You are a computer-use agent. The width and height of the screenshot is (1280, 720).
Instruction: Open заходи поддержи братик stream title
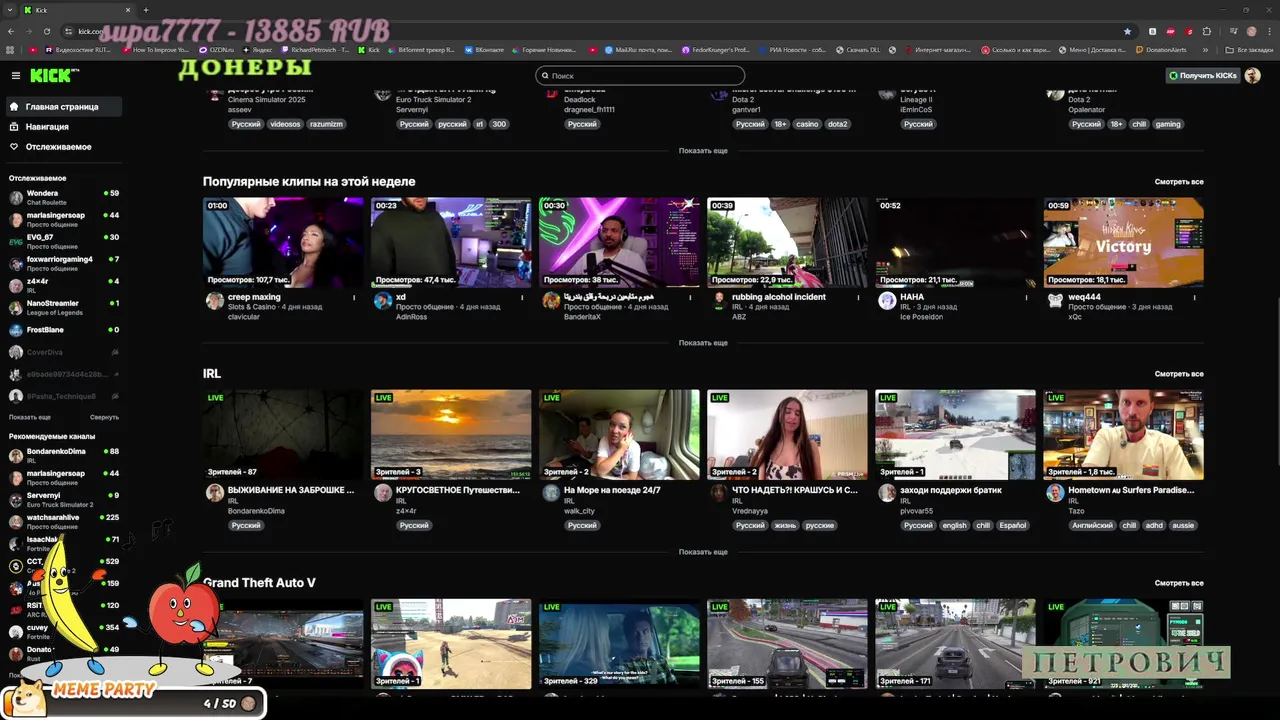click(x=950, y=490)
